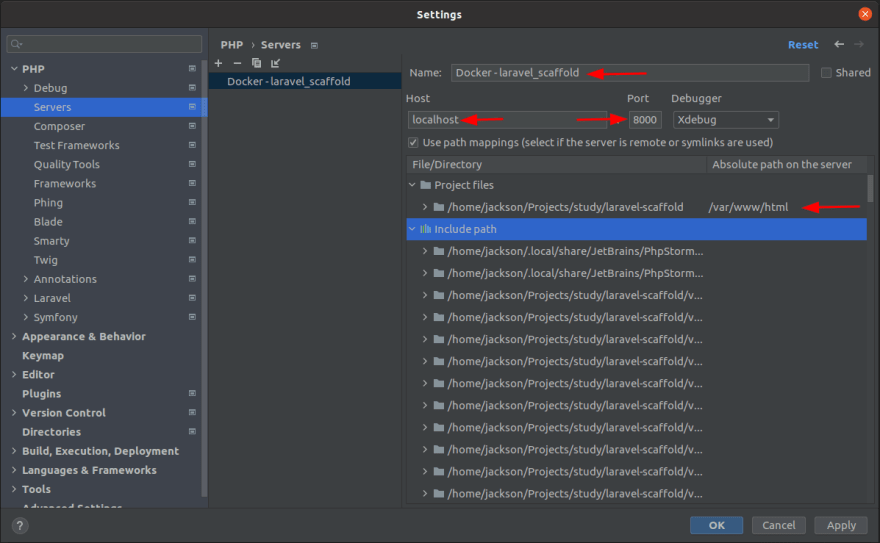Select Composer in the PHP settings
Screen dimensions: 880x543
(59, 127)
